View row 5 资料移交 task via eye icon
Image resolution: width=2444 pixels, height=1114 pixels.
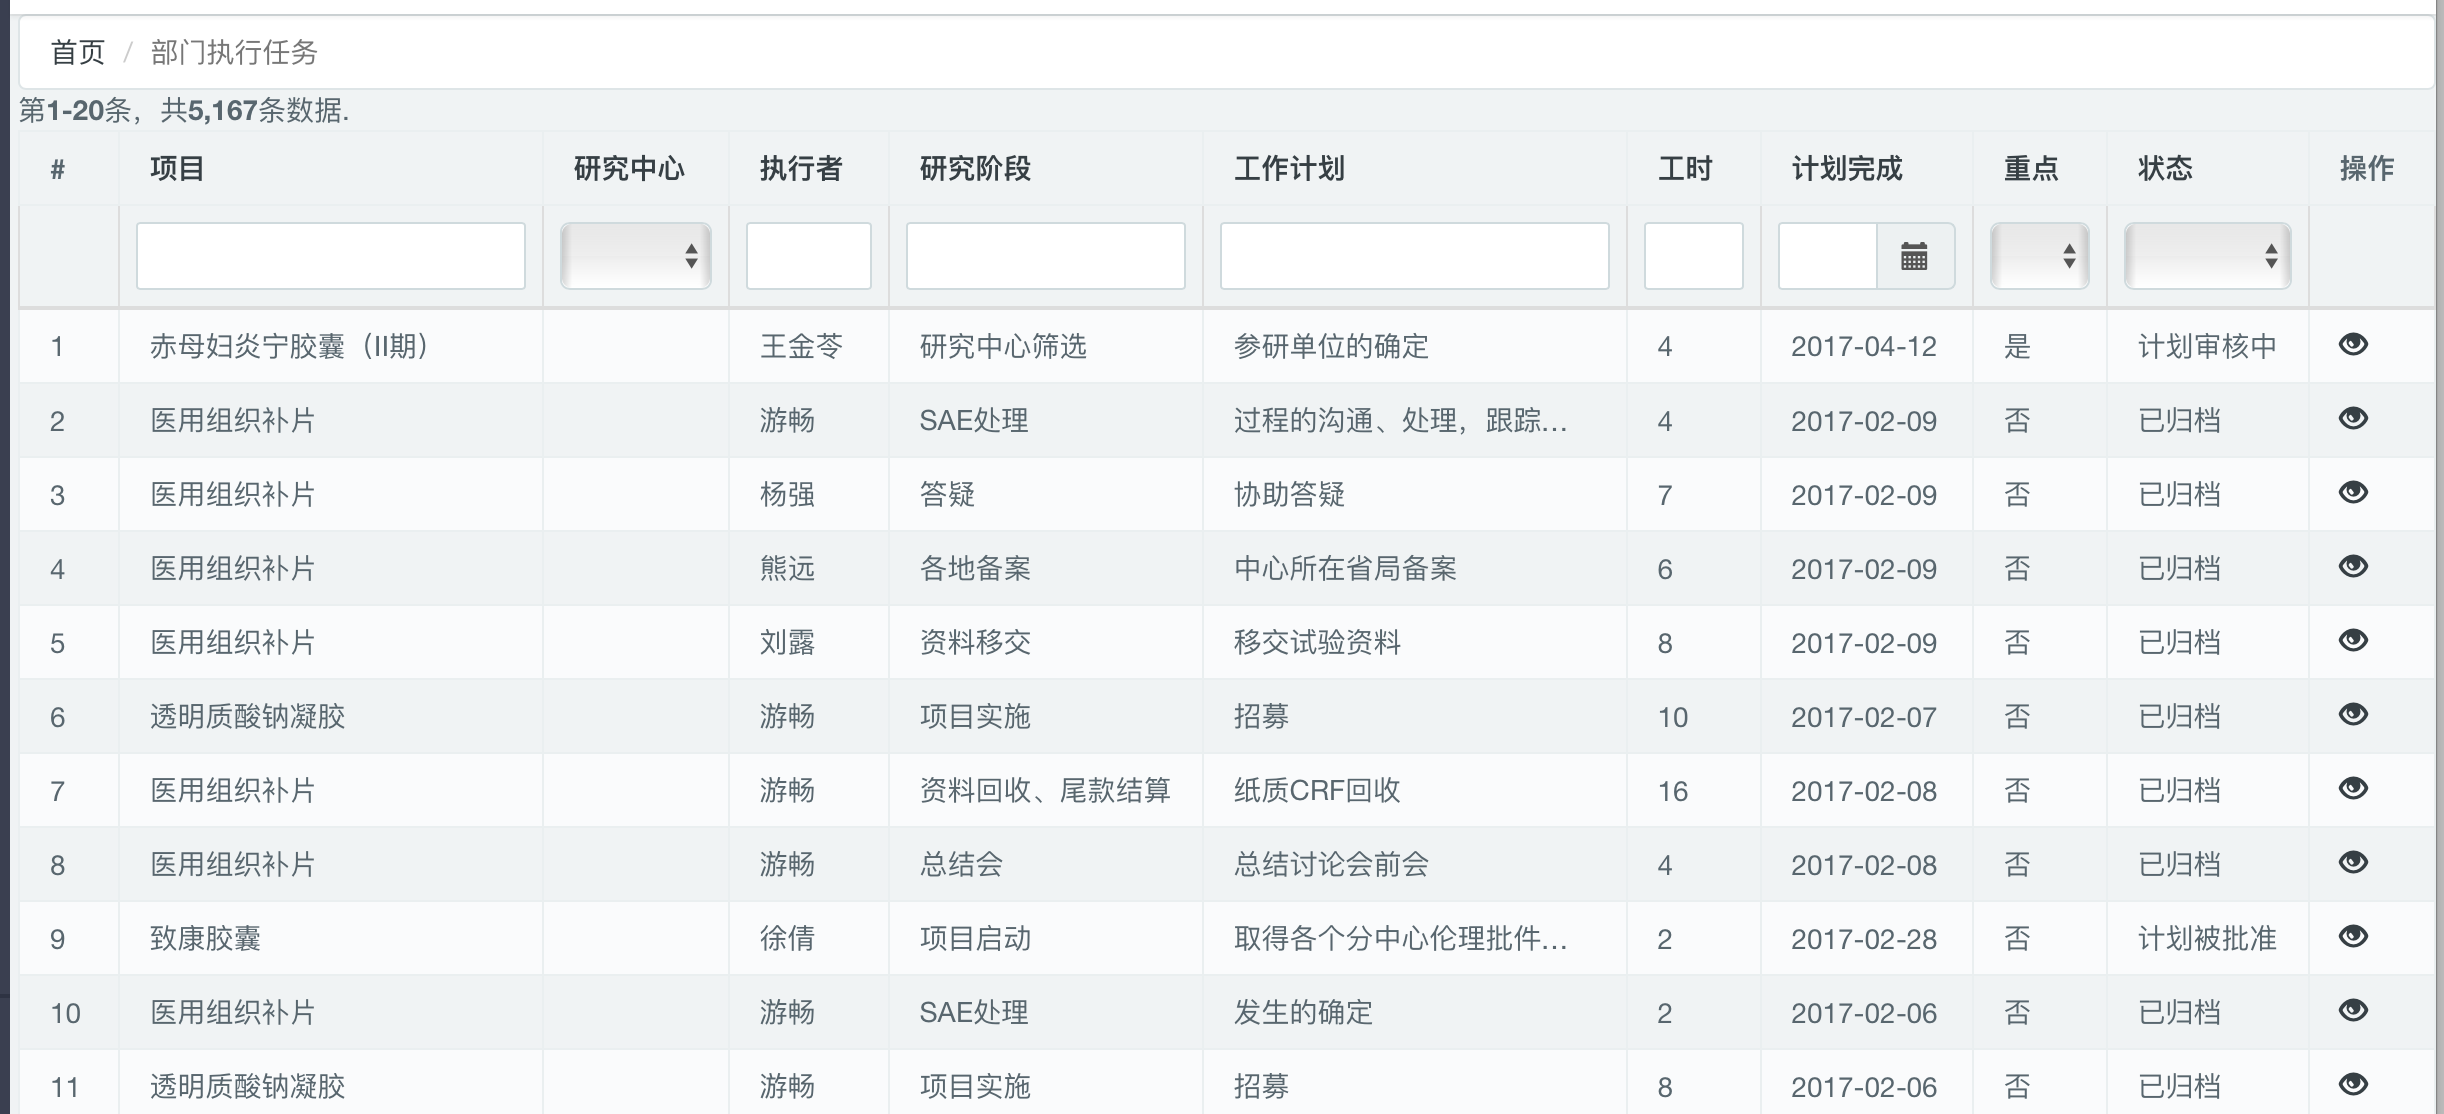click(2353, 640)
